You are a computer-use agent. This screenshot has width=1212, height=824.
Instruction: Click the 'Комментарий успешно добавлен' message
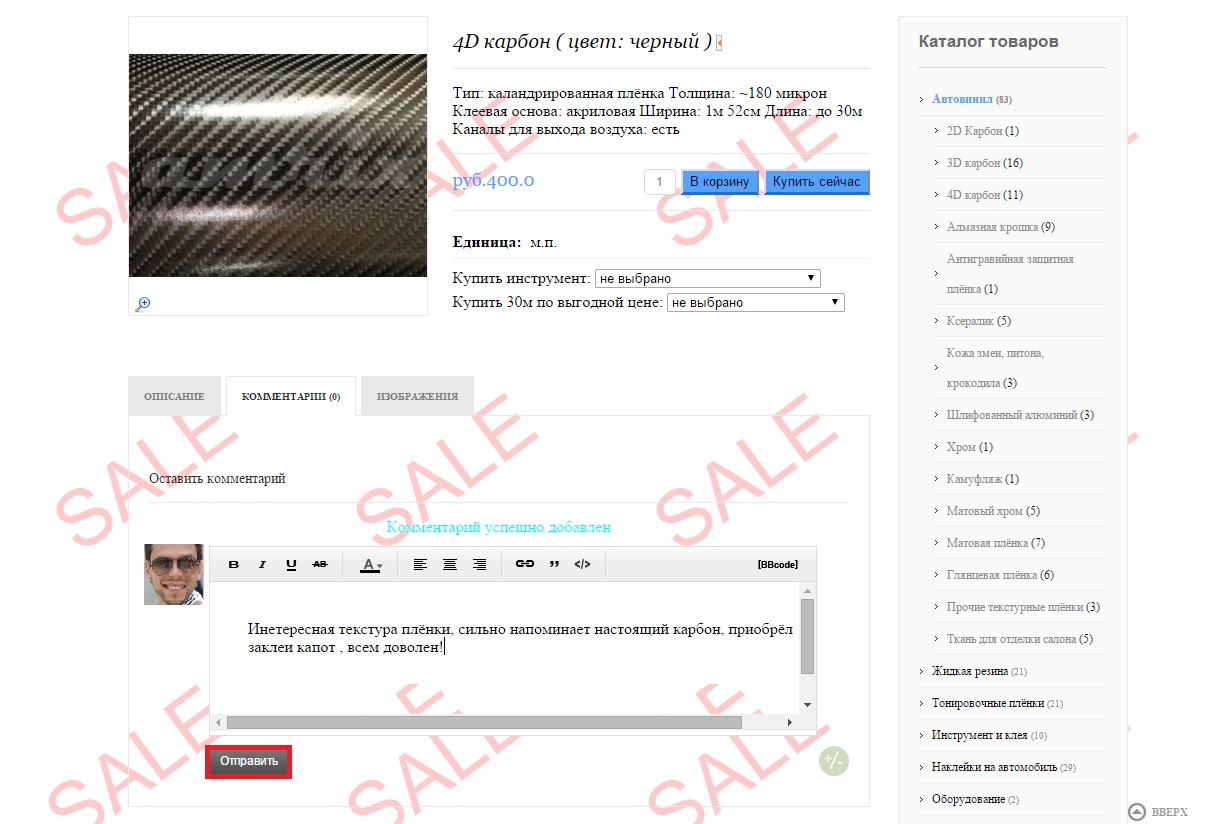[x=498, y=527]
